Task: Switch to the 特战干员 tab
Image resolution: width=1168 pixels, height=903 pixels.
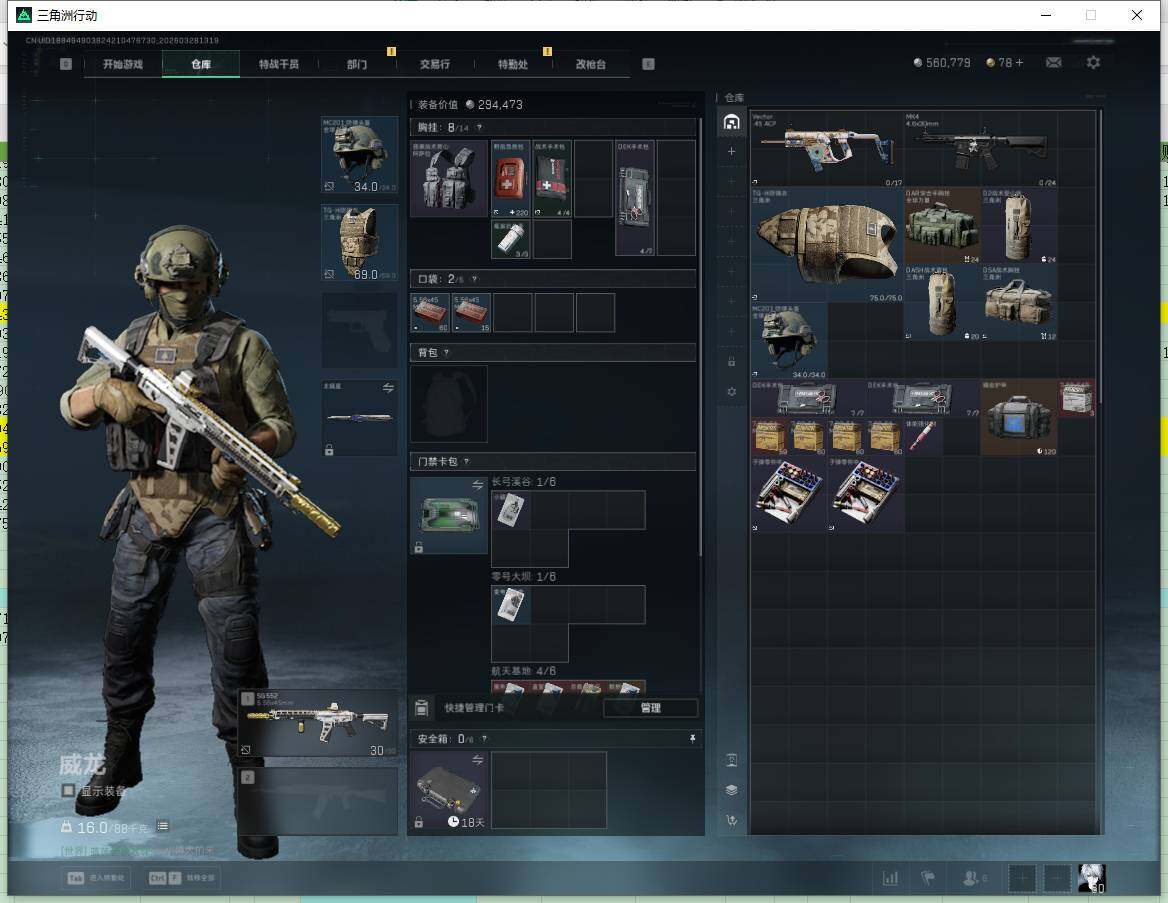Action: pos(279,64)
